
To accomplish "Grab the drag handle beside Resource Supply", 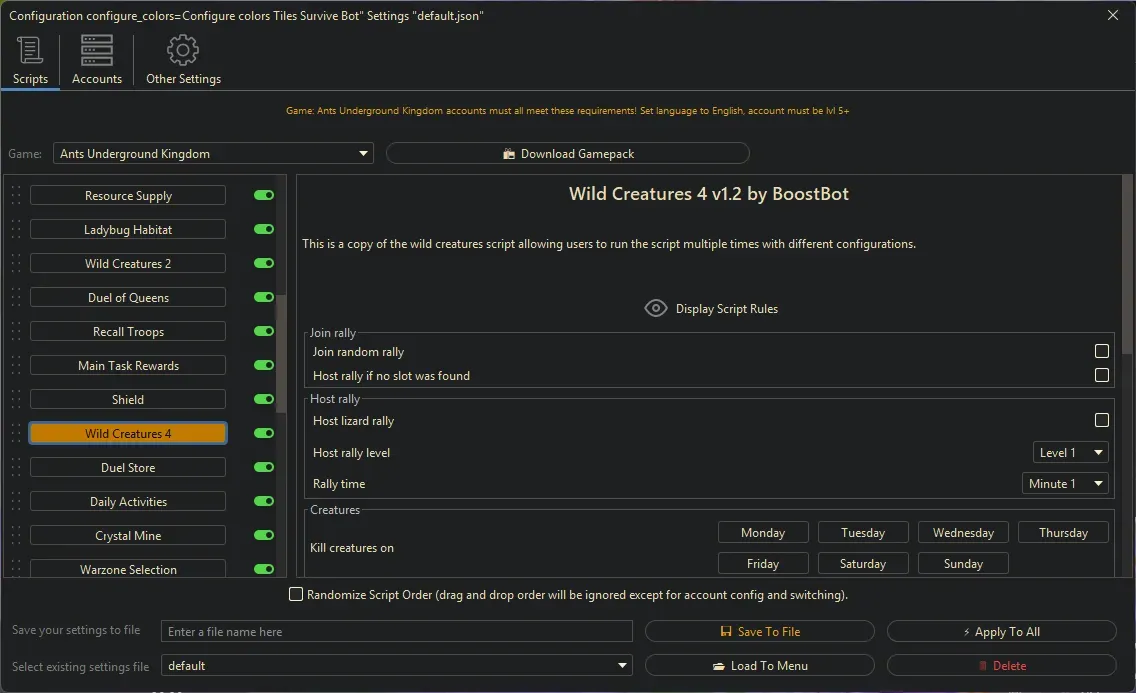I will [15, 196].
